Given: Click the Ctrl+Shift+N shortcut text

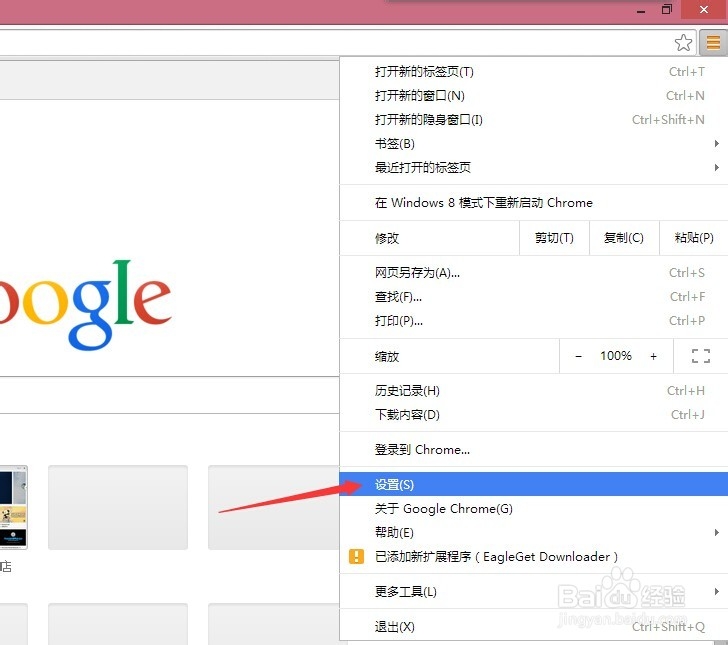Looking at the screenshot, I should pyautogui.click(x=668, y=120).
